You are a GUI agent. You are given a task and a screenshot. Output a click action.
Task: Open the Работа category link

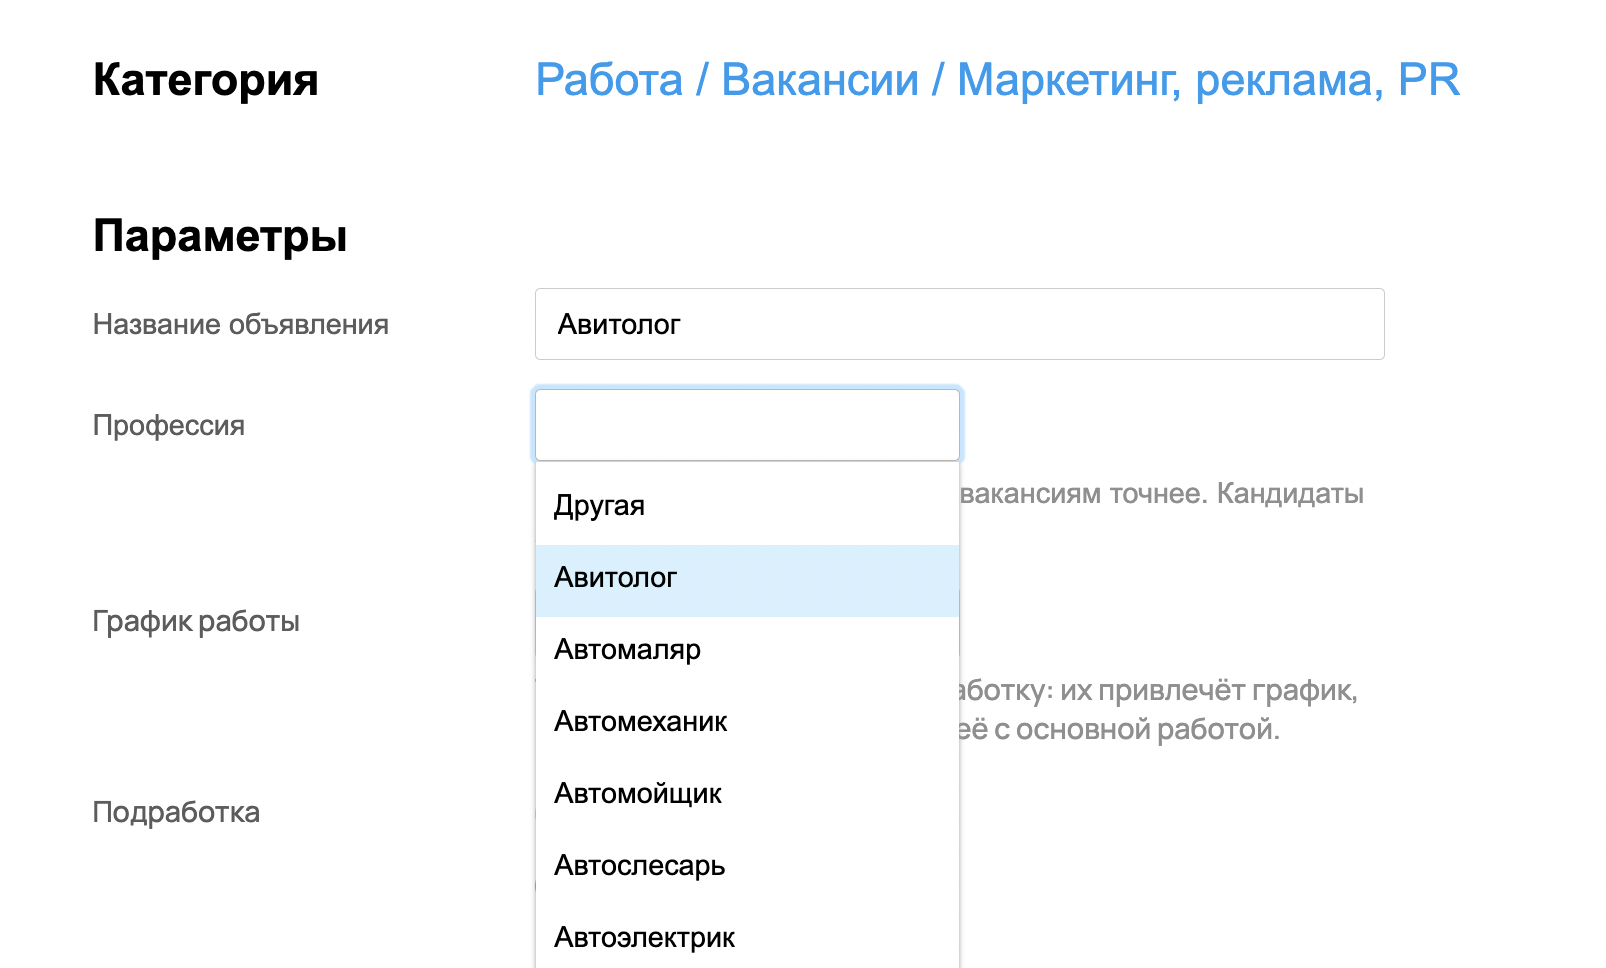coord(608,80)
